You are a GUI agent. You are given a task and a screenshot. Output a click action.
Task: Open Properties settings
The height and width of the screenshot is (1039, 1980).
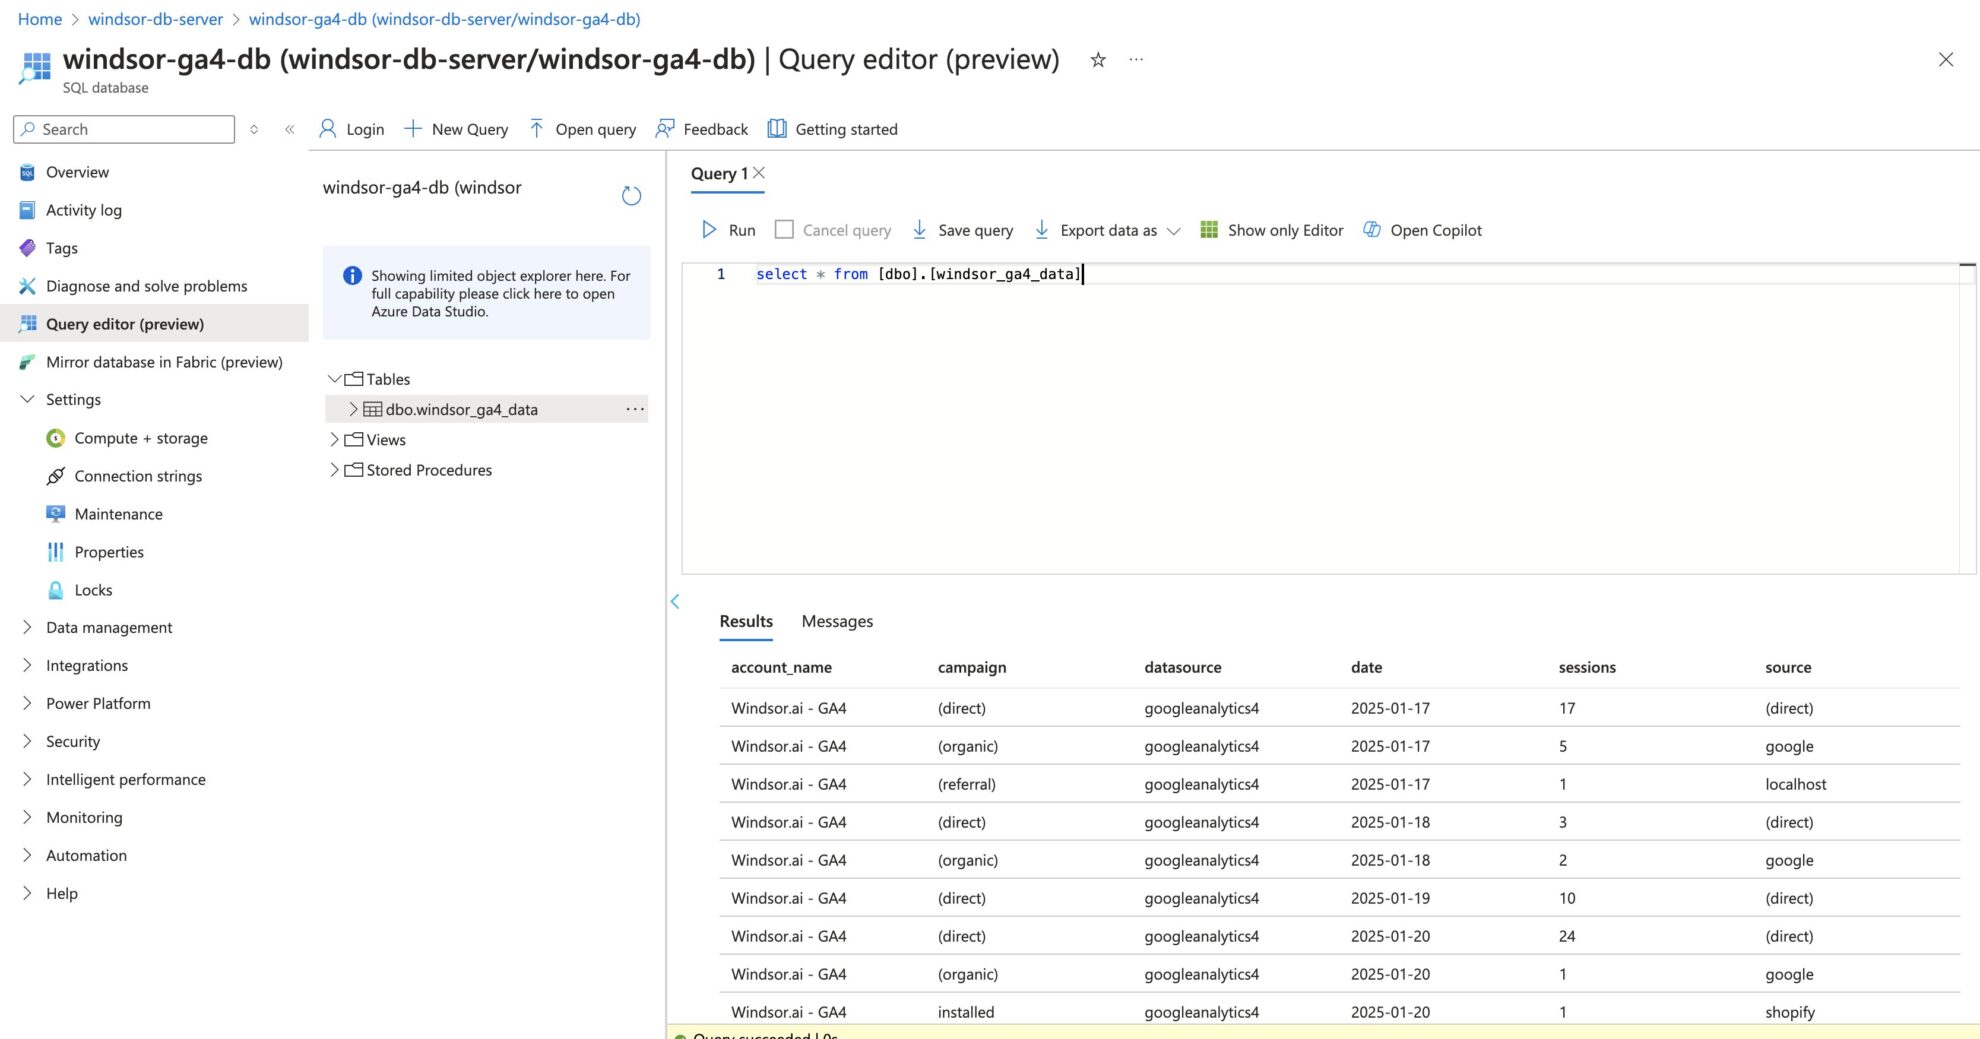(109, 552)
